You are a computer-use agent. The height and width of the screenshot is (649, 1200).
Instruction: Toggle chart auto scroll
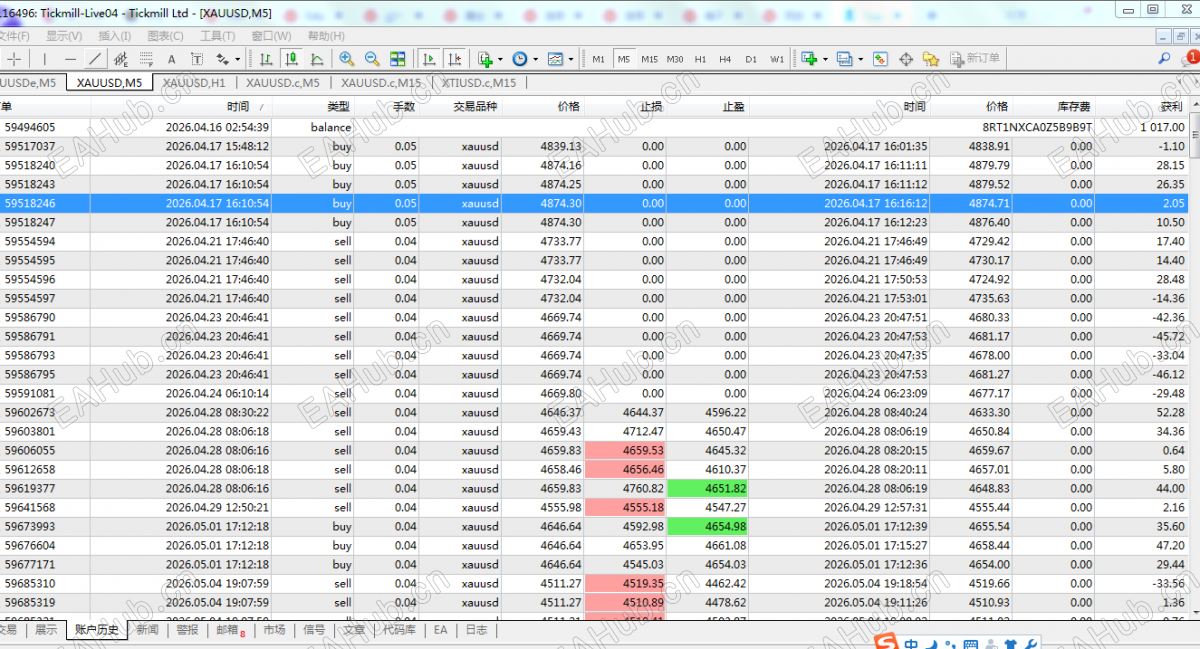coord(429,59)
